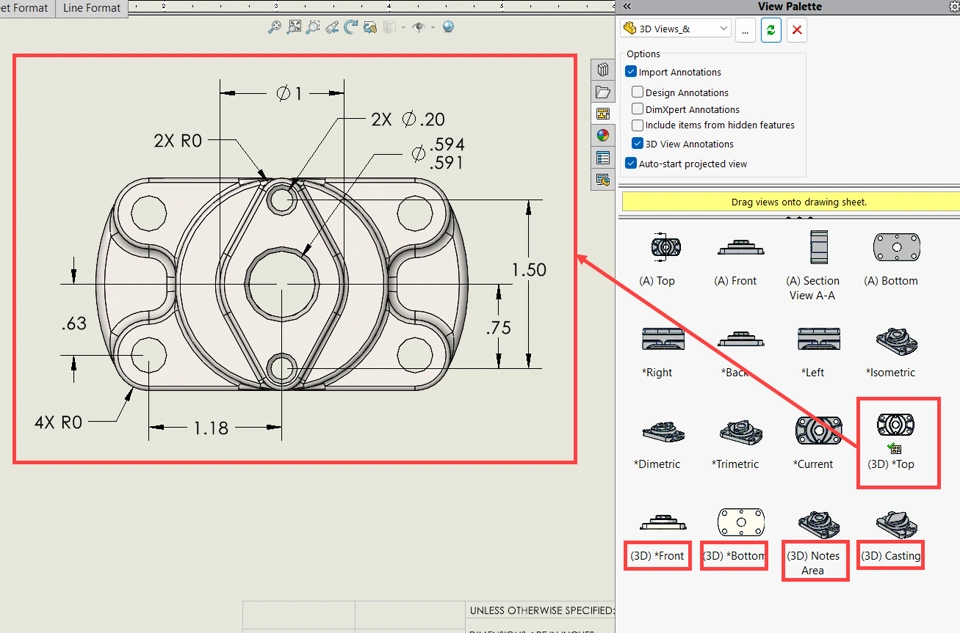
Task: Click the Hide/Show Items eye icon
Action: [419, 27]
